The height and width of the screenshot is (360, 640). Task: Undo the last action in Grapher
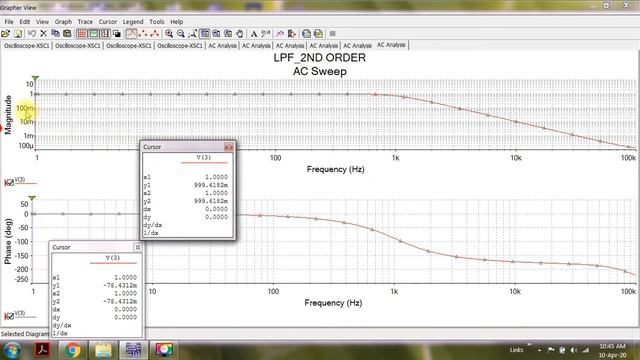click(x=32, y=34)
